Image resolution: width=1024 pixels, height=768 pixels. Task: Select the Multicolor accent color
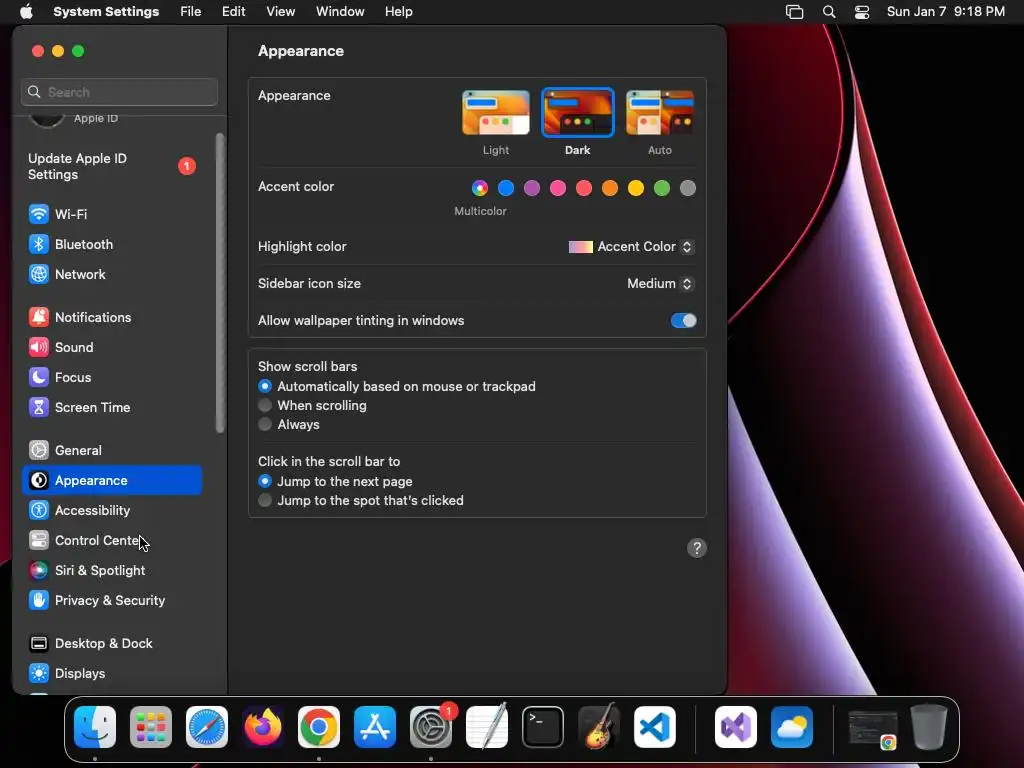click(x=480, y=189)
